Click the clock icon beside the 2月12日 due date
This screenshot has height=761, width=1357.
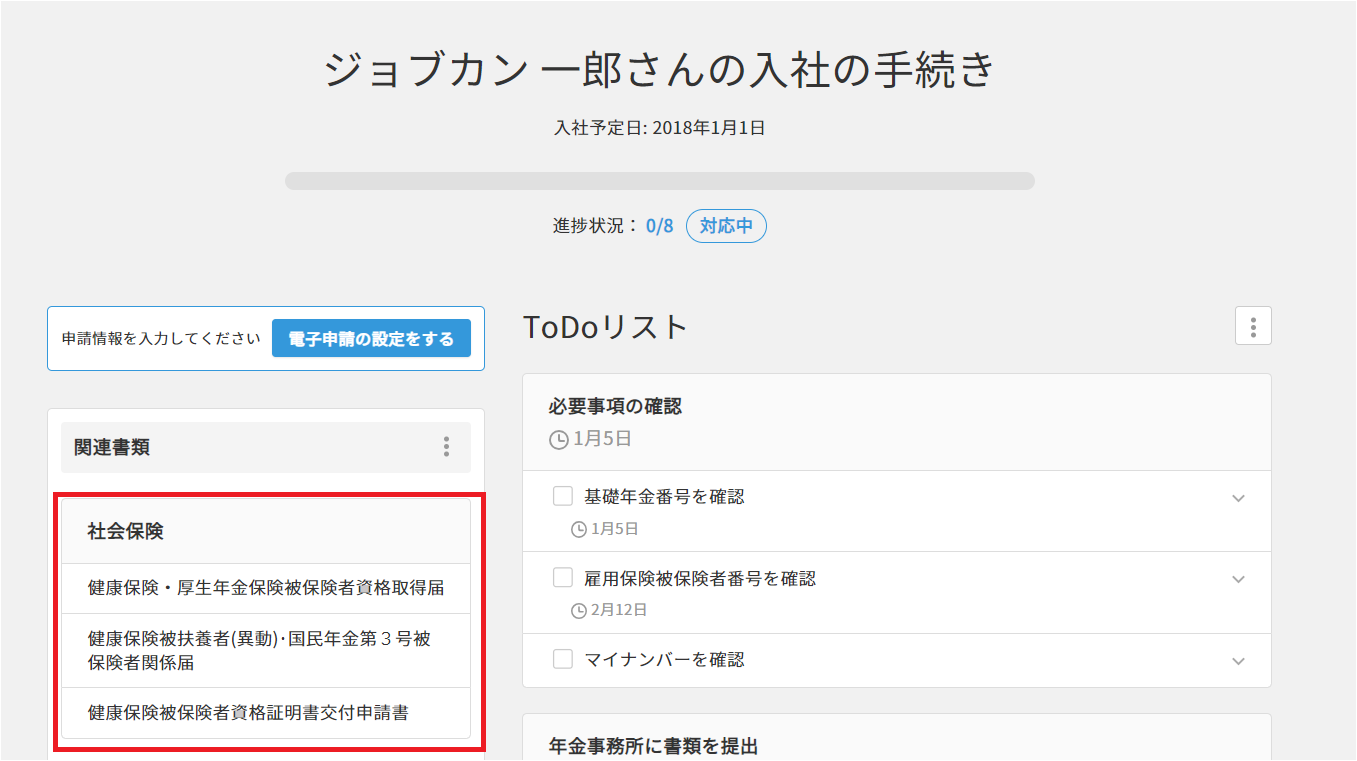(578, 610)
